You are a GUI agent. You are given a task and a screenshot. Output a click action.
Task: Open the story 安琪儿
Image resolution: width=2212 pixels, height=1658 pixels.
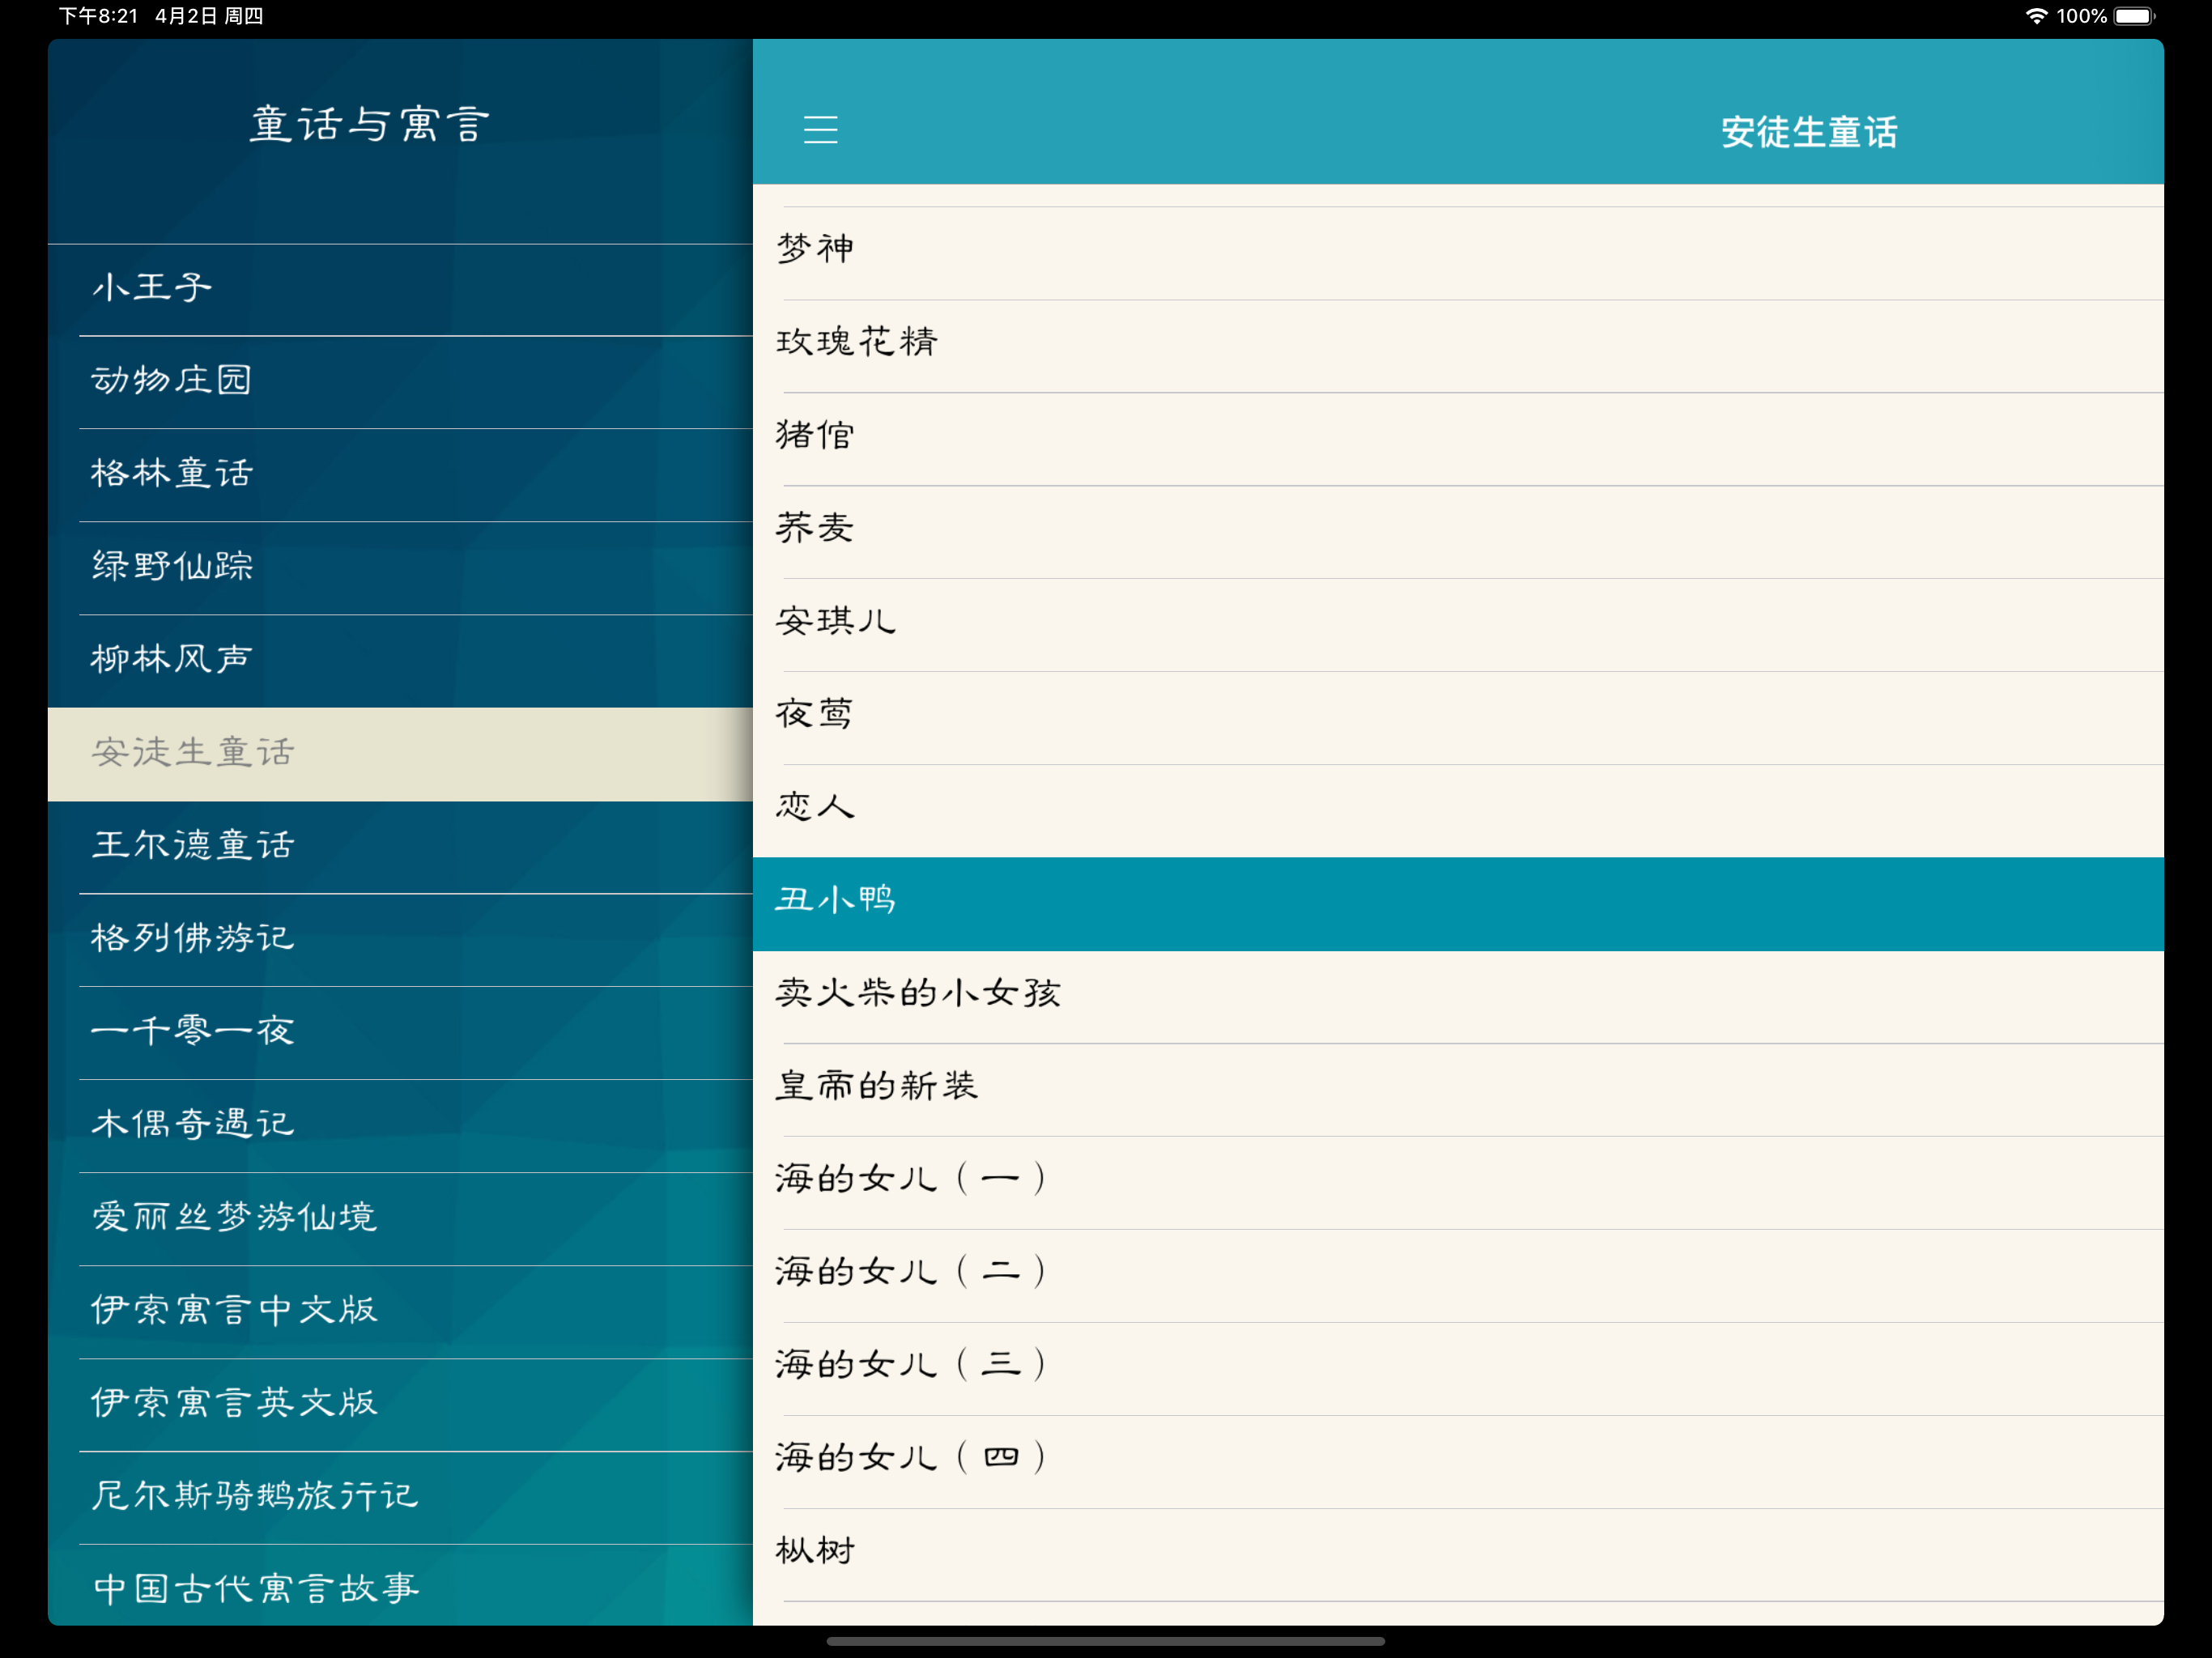tap(1458, 625)
